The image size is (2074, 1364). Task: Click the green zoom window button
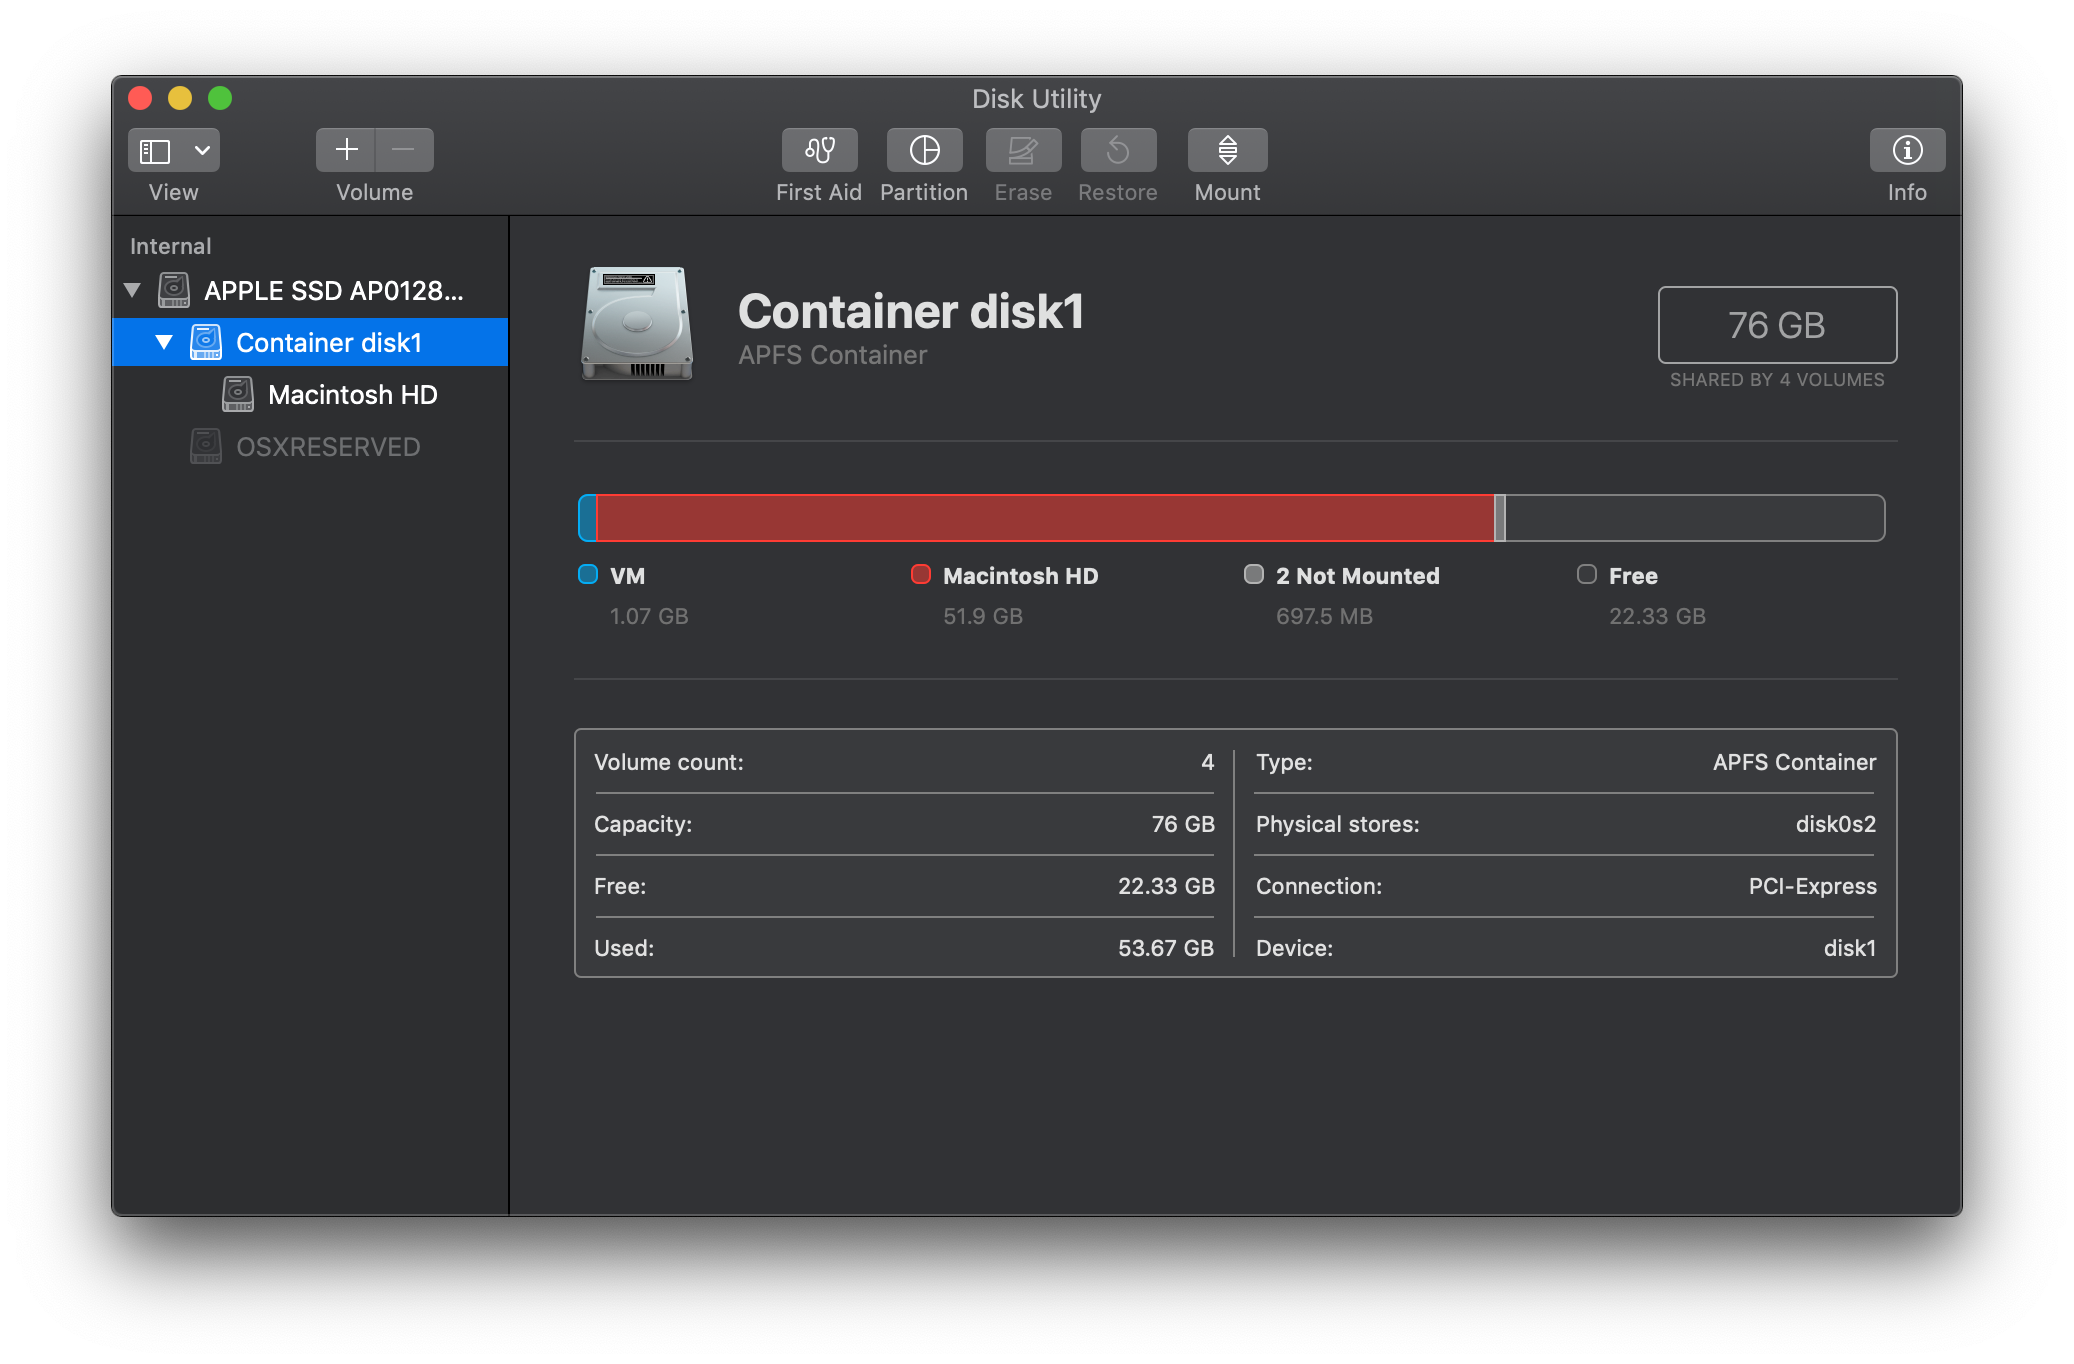[x=220, y=98]
